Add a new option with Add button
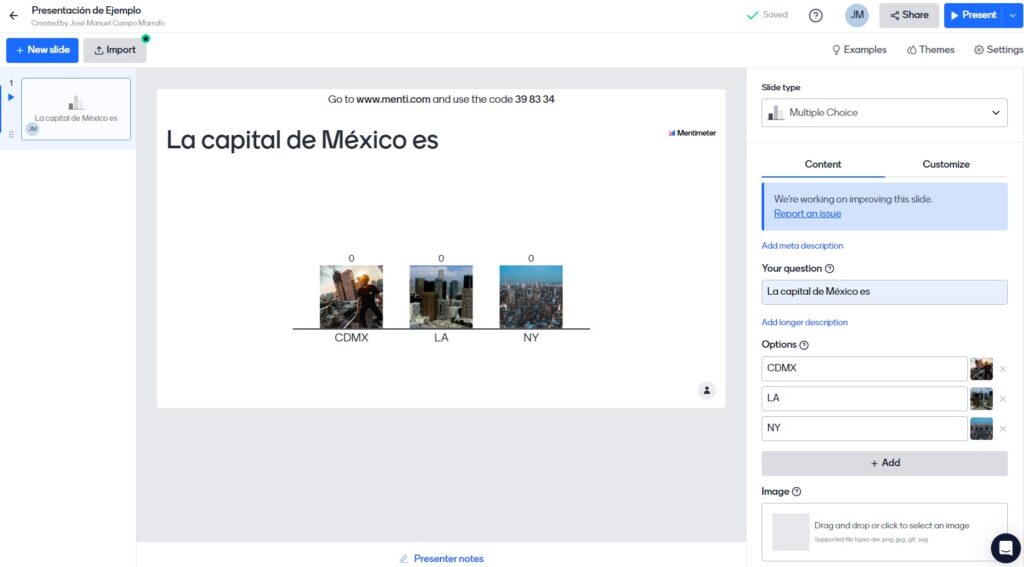 click(884, 463)
